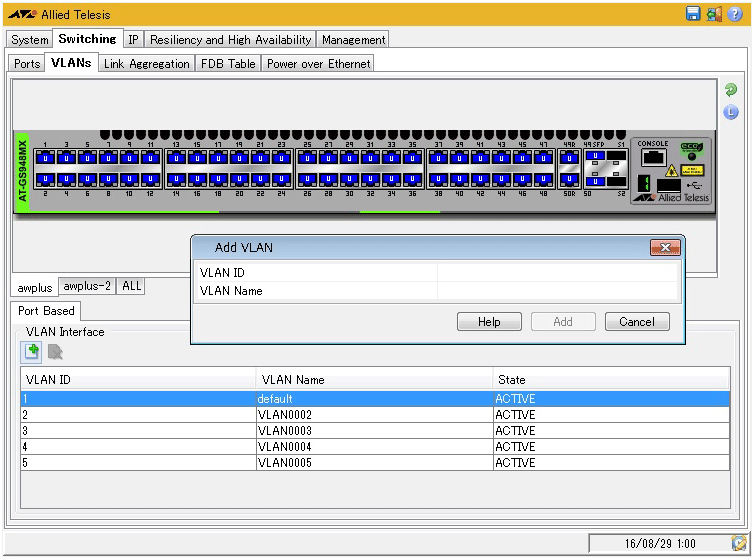
Task: Click the green refresh arrow icon
Action: (731, 90)
